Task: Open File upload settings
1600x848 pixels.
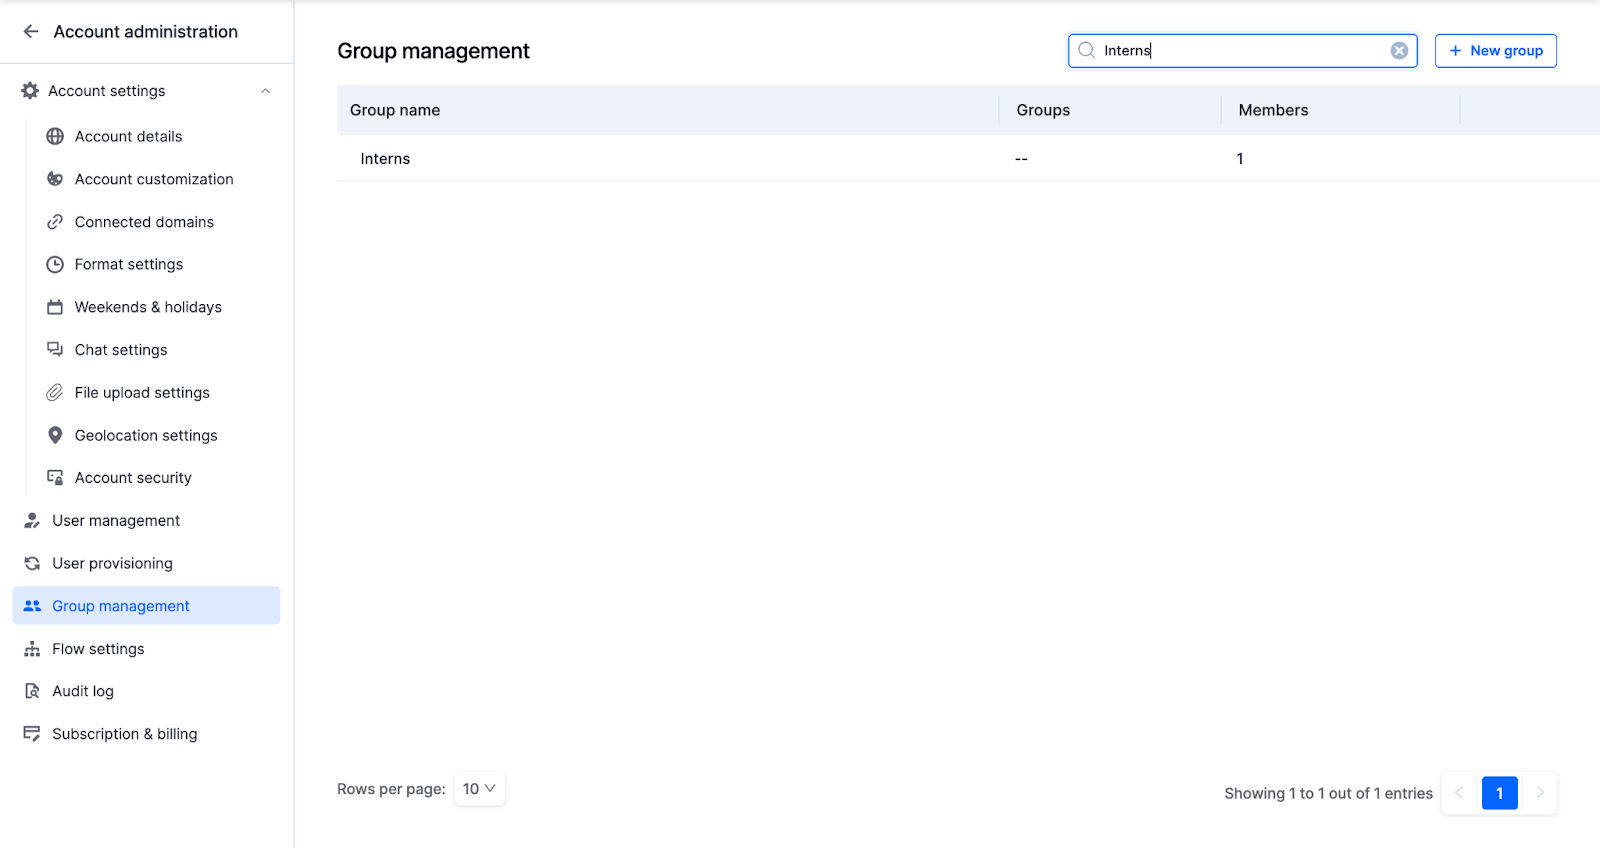Action: 142,393
